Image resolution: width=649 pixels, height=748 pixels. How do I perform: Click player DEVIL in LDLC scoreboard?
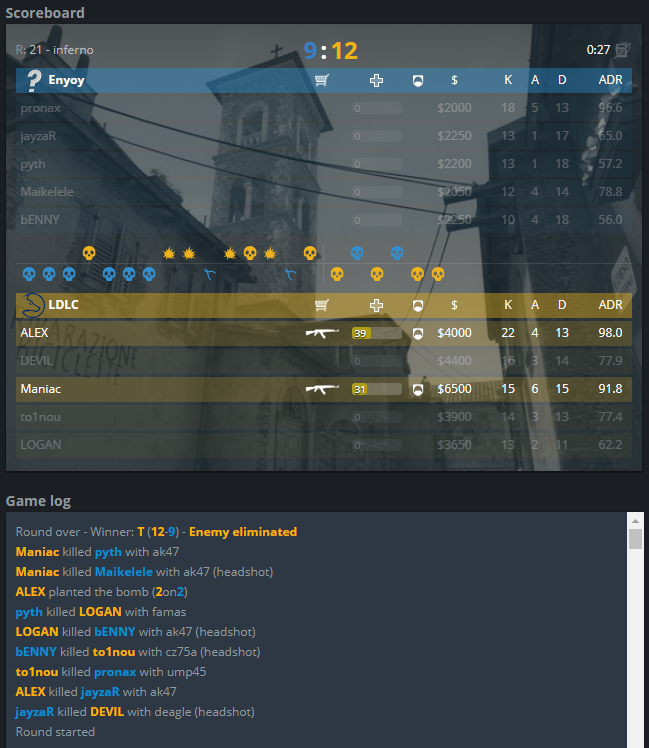point(36,361)
